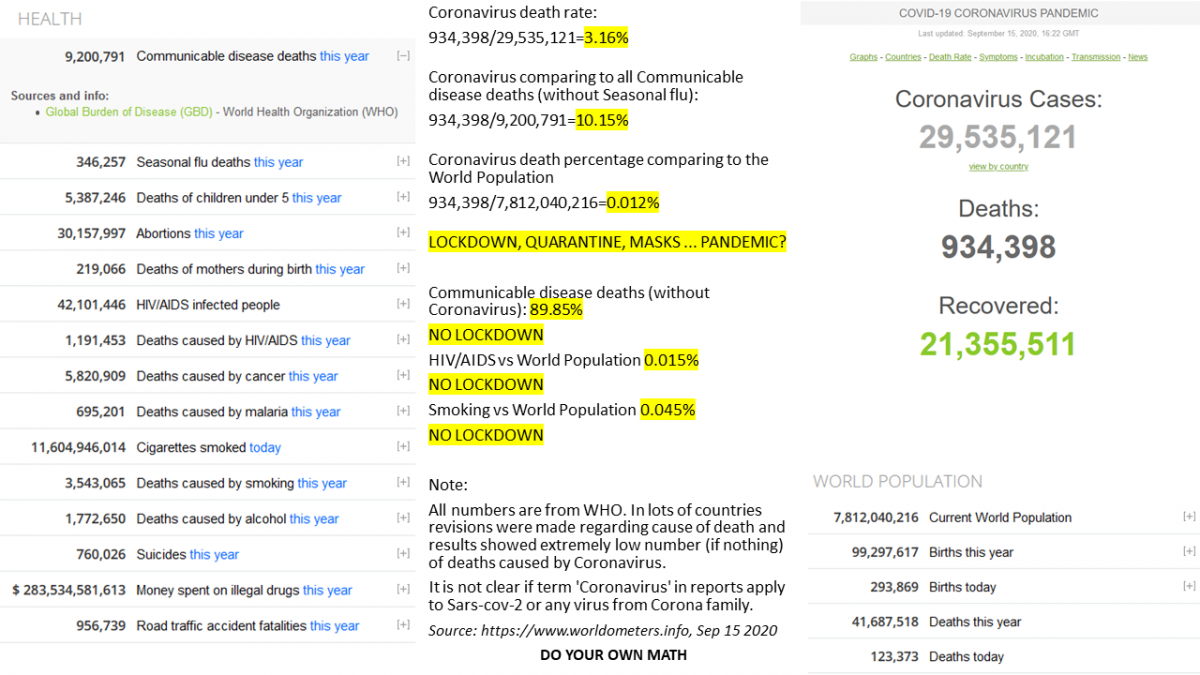Click the 'view by country' link

998,167
